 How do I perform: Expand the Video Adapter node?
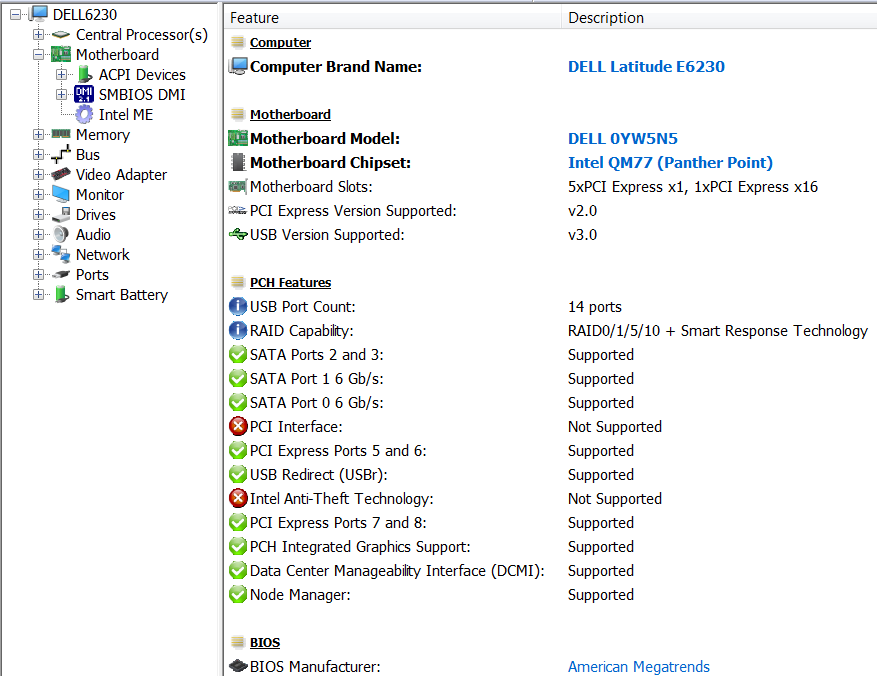38,174
